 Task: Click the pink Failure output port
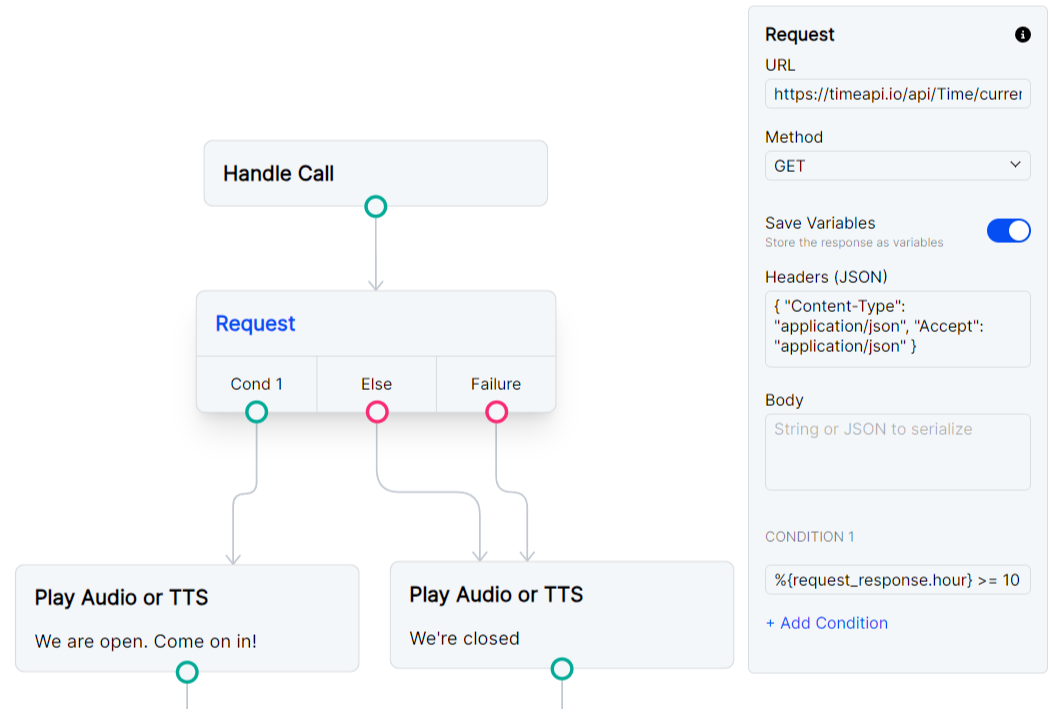[x=496, y=411]
